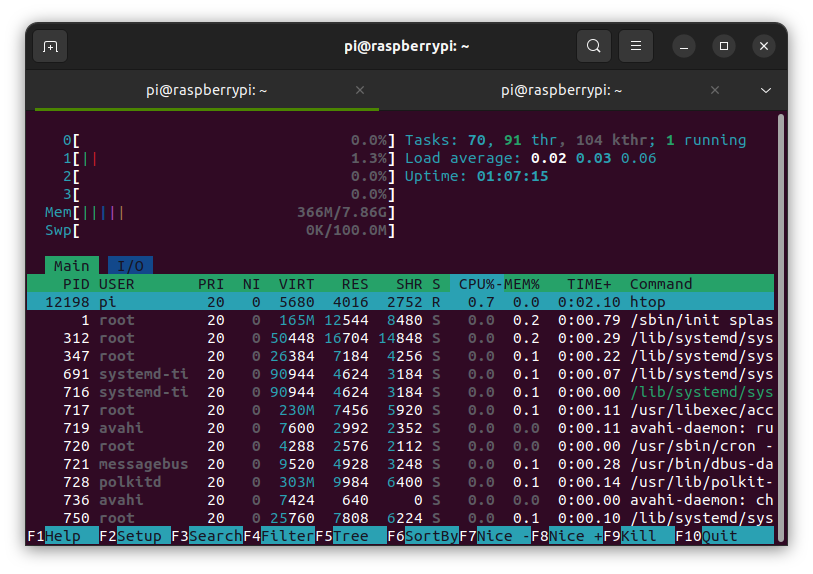Select the I/O tab in htop
The height and width of the screenshot is (574, 813).
pyautogui.click(x=130, y=265)
